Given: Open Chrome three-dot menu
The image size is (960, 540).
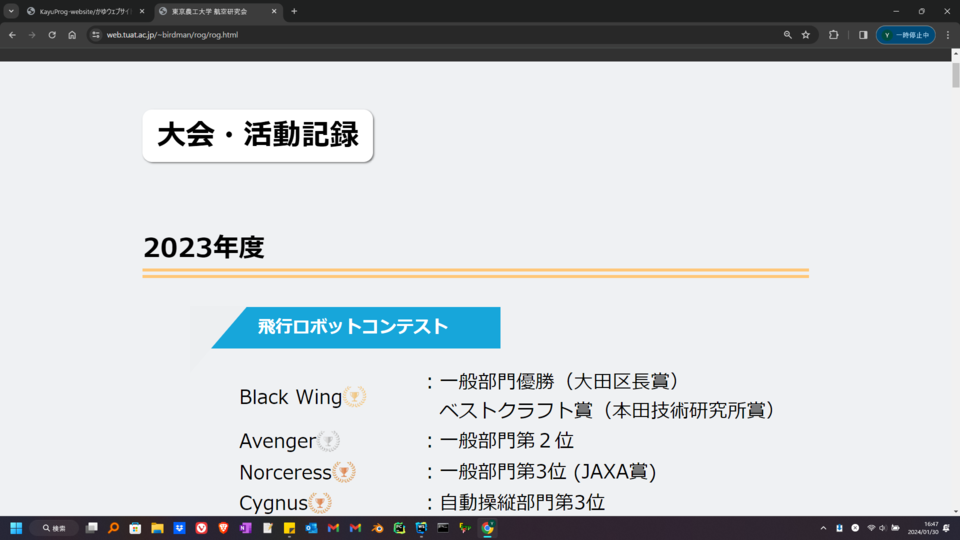Looking at the screenshot, I should (x=948, y=35).
